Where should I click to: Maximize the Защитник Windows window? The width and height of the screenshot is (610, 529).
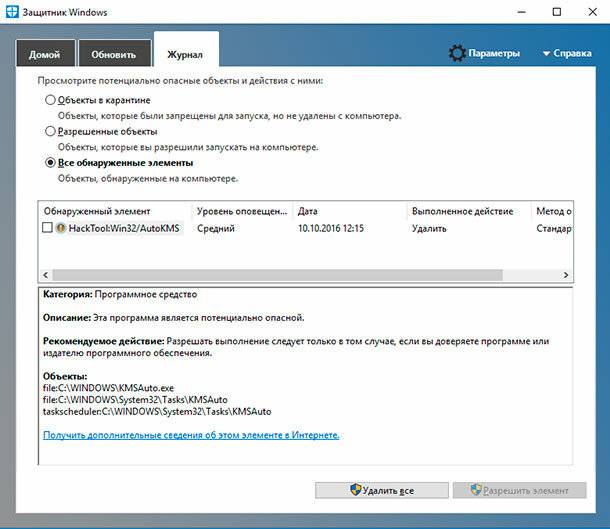click(557, 12)
